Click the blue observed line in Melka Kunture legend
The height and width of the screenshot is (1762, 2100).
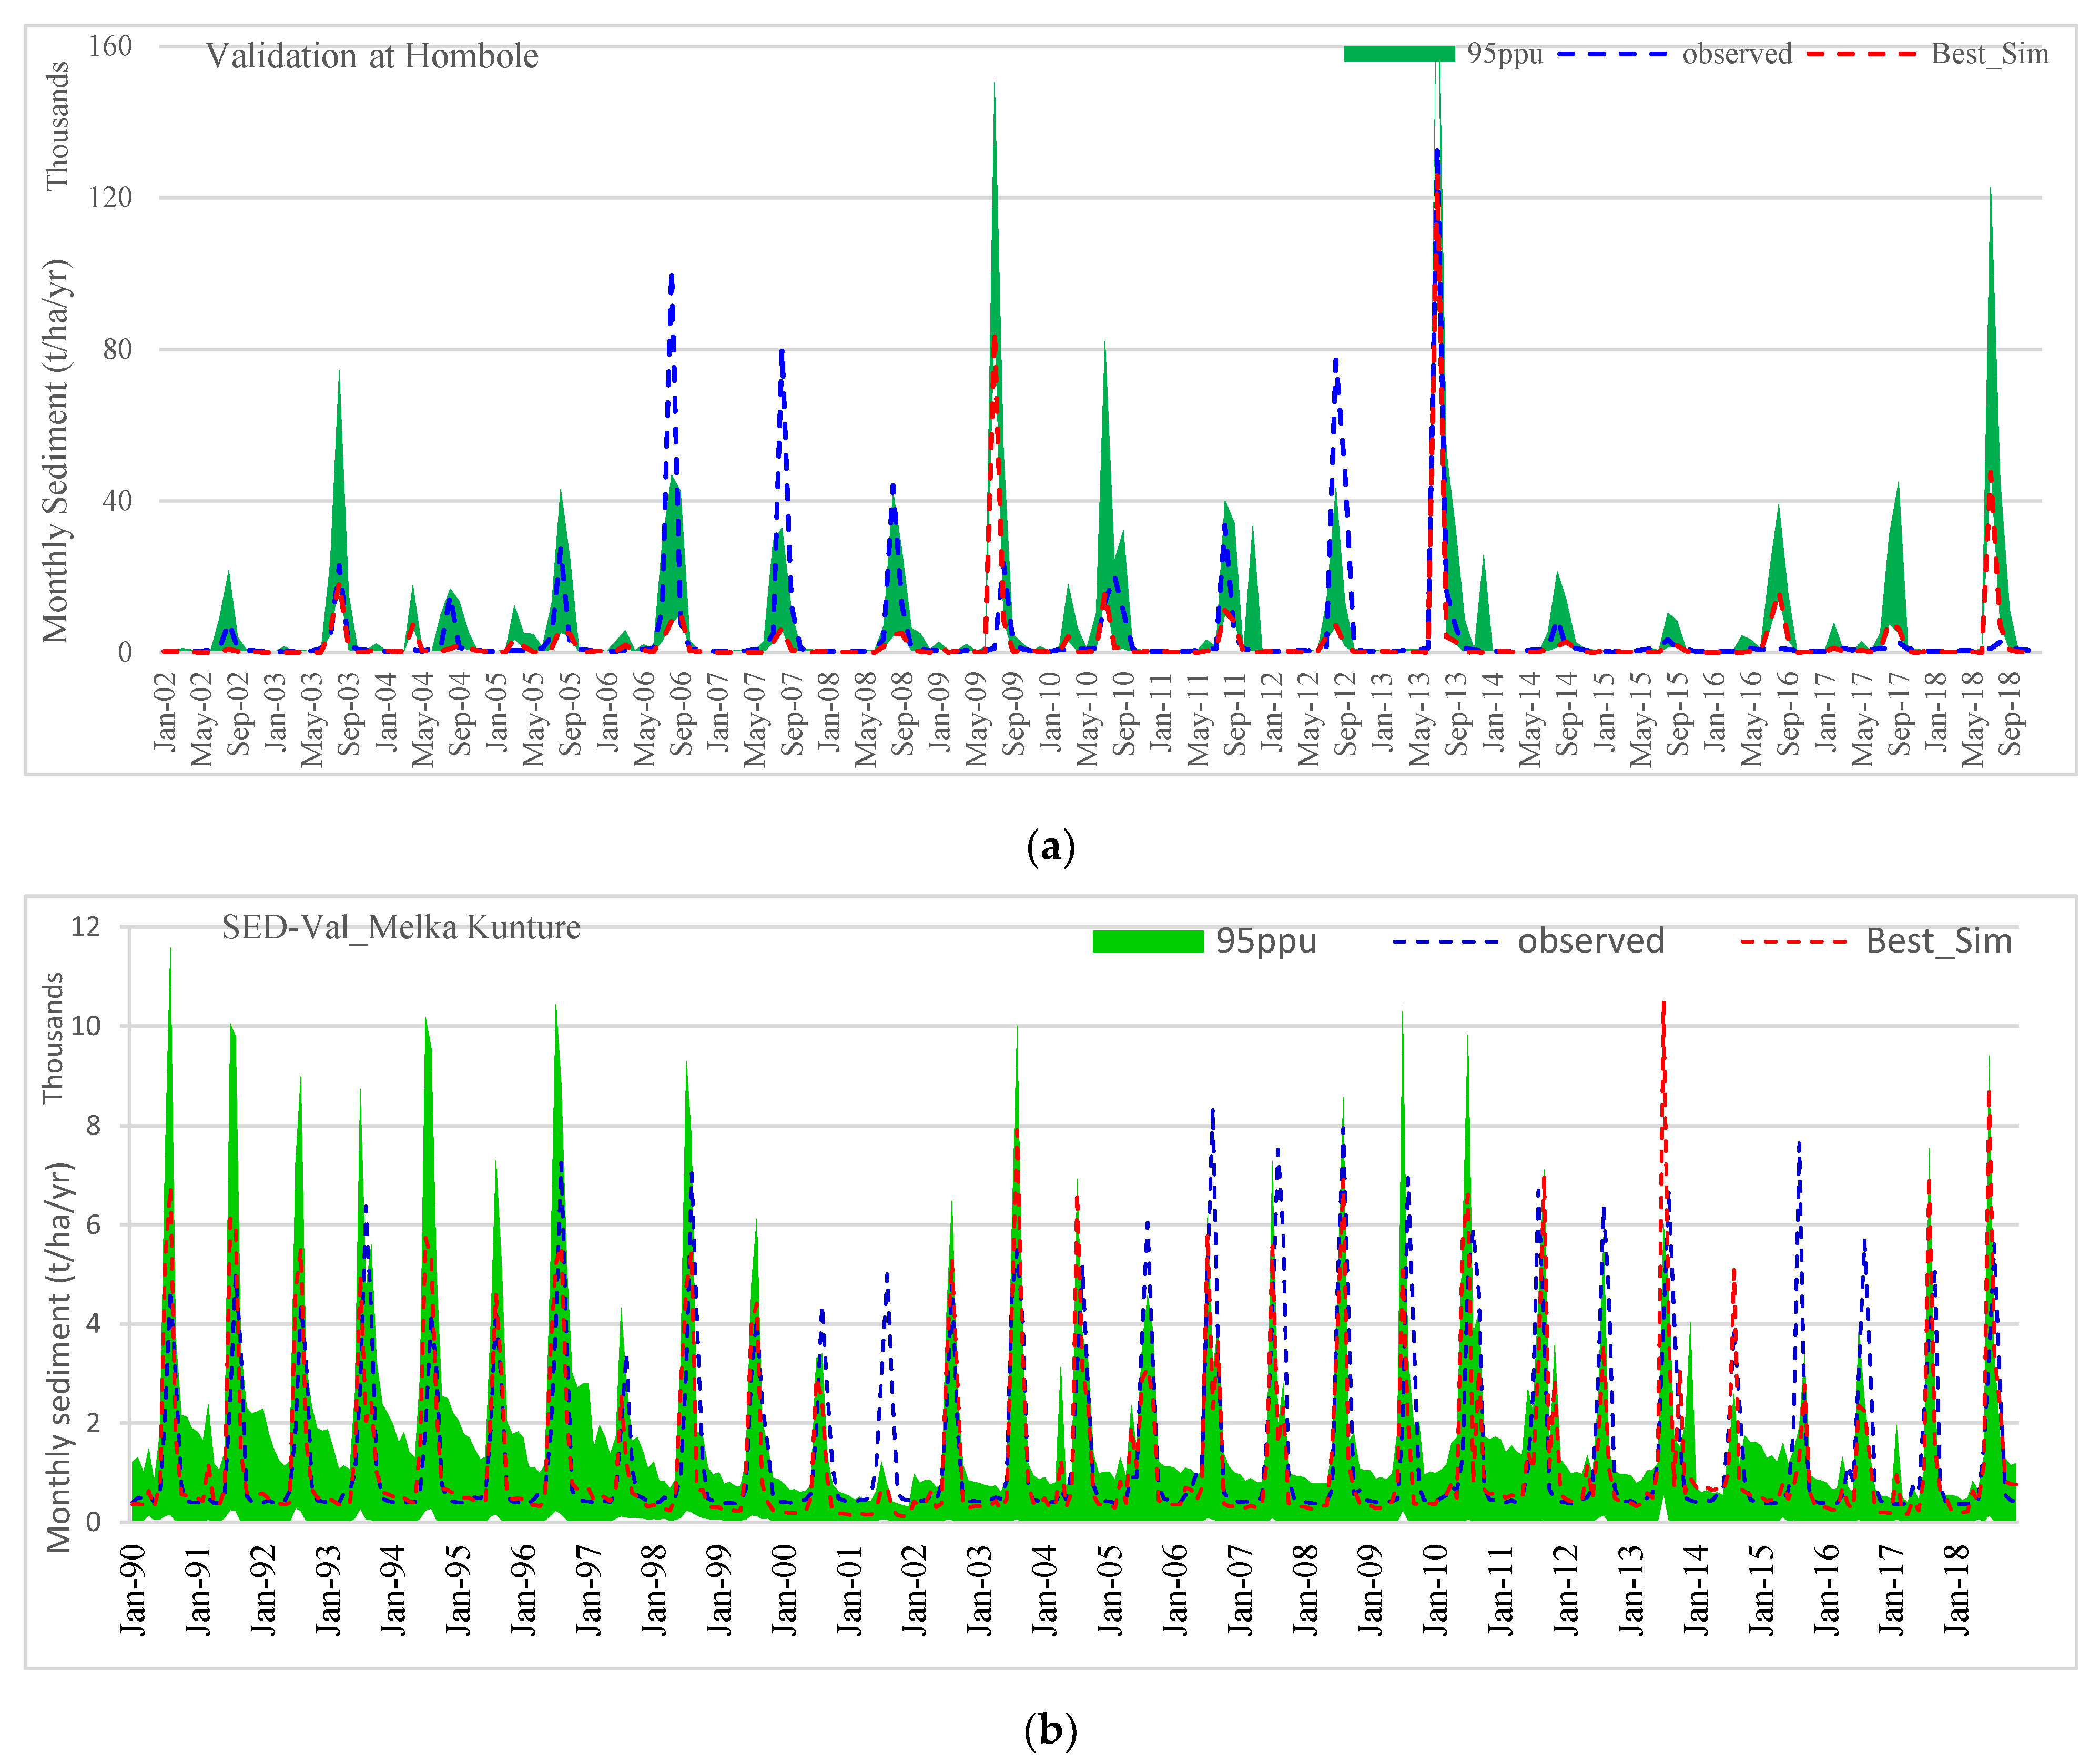(x=1446, y=942)
